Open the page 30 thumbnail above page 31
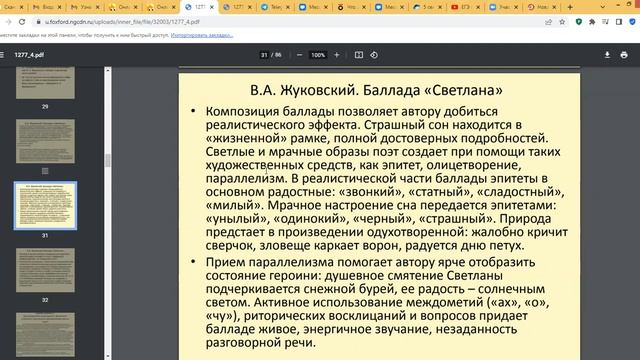Image resolution: width=640 pixels, height=360 pixels. point(45,141)
